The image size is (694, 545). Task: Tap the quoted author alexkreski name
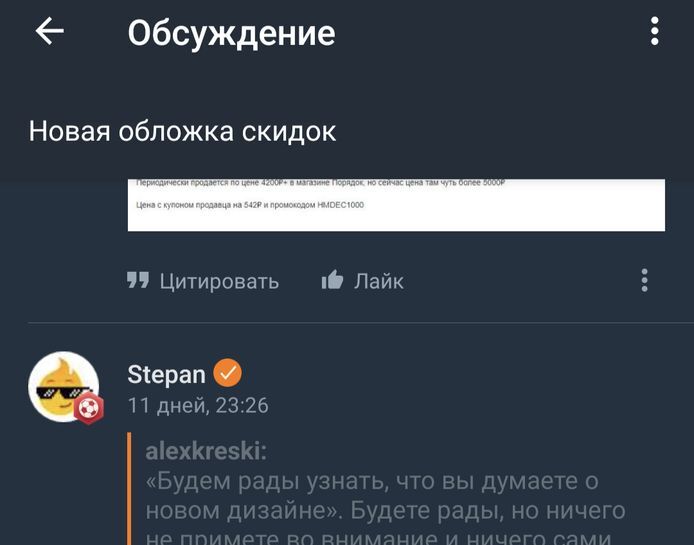[x=206, y=452]
